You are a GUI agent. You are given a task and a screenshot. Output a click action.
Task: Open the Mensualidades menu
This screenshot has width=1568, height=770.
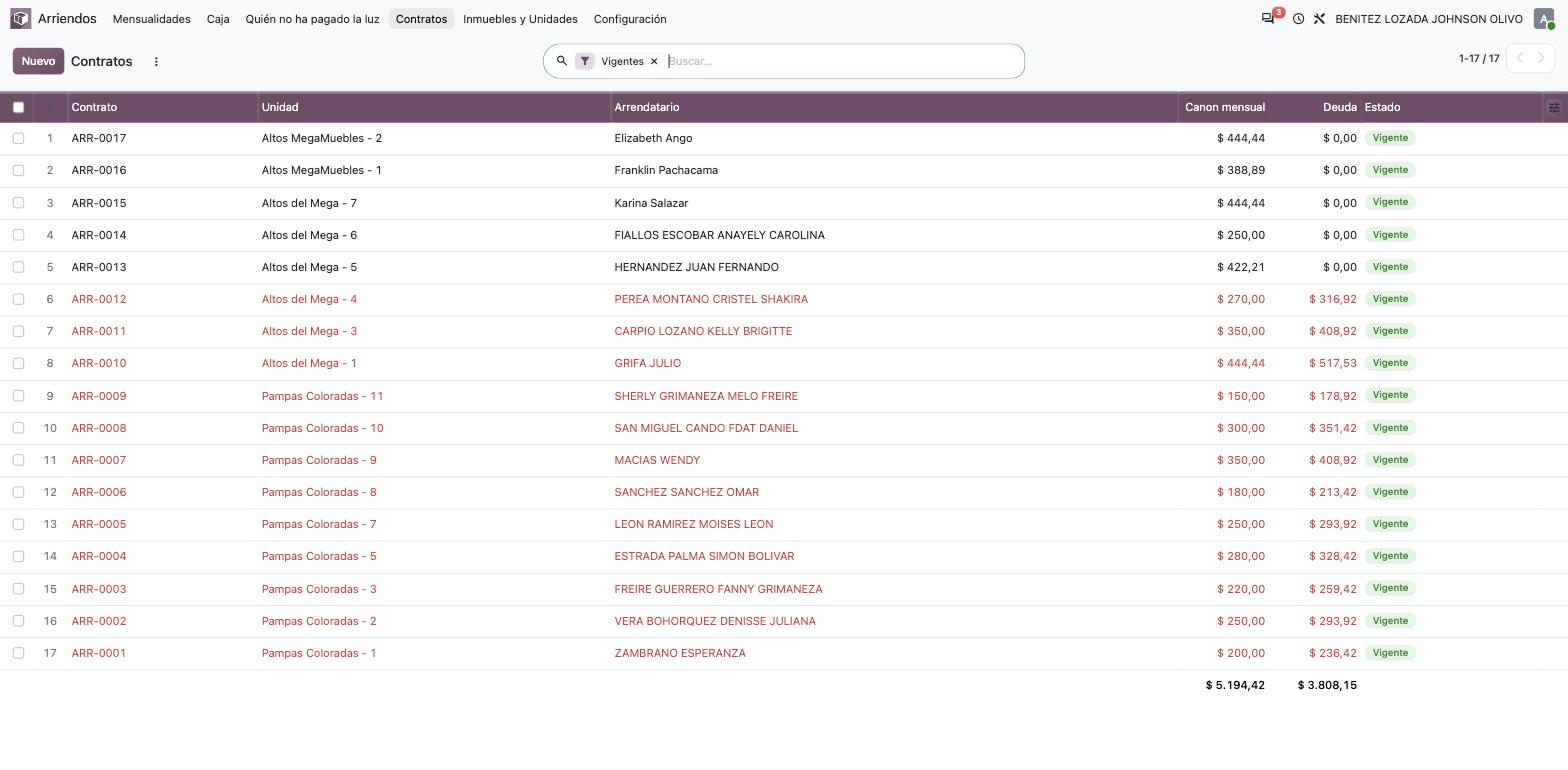point(152,19)
